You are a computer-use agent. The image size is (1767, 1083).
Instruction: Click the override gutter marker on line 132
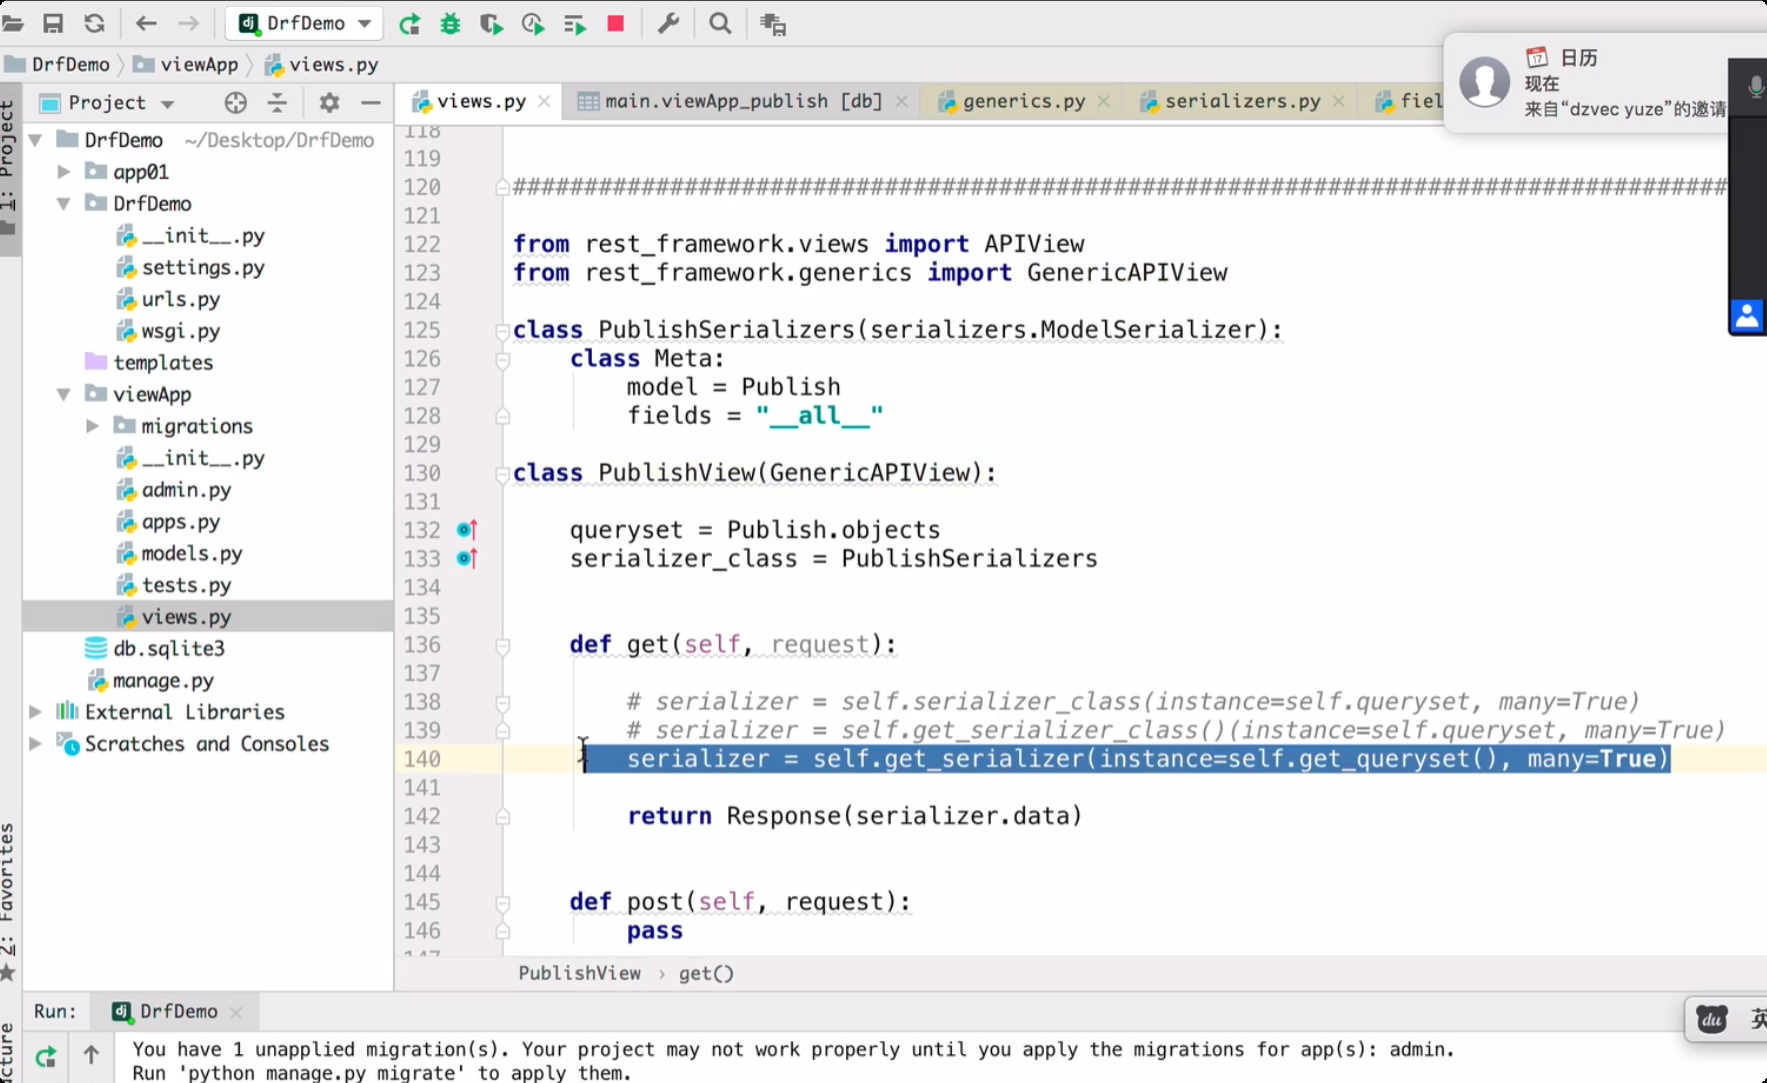(467, 530)
